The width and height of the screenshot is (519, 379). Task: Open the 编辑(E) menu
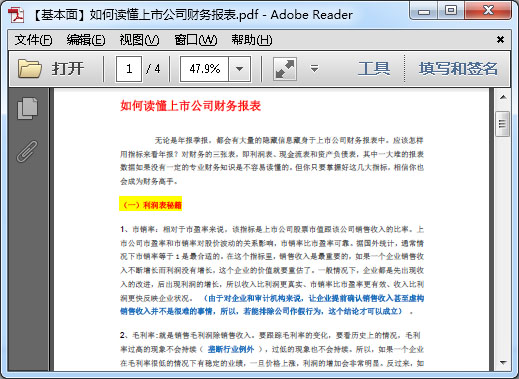pyautogui.click(x=86, y=40)
